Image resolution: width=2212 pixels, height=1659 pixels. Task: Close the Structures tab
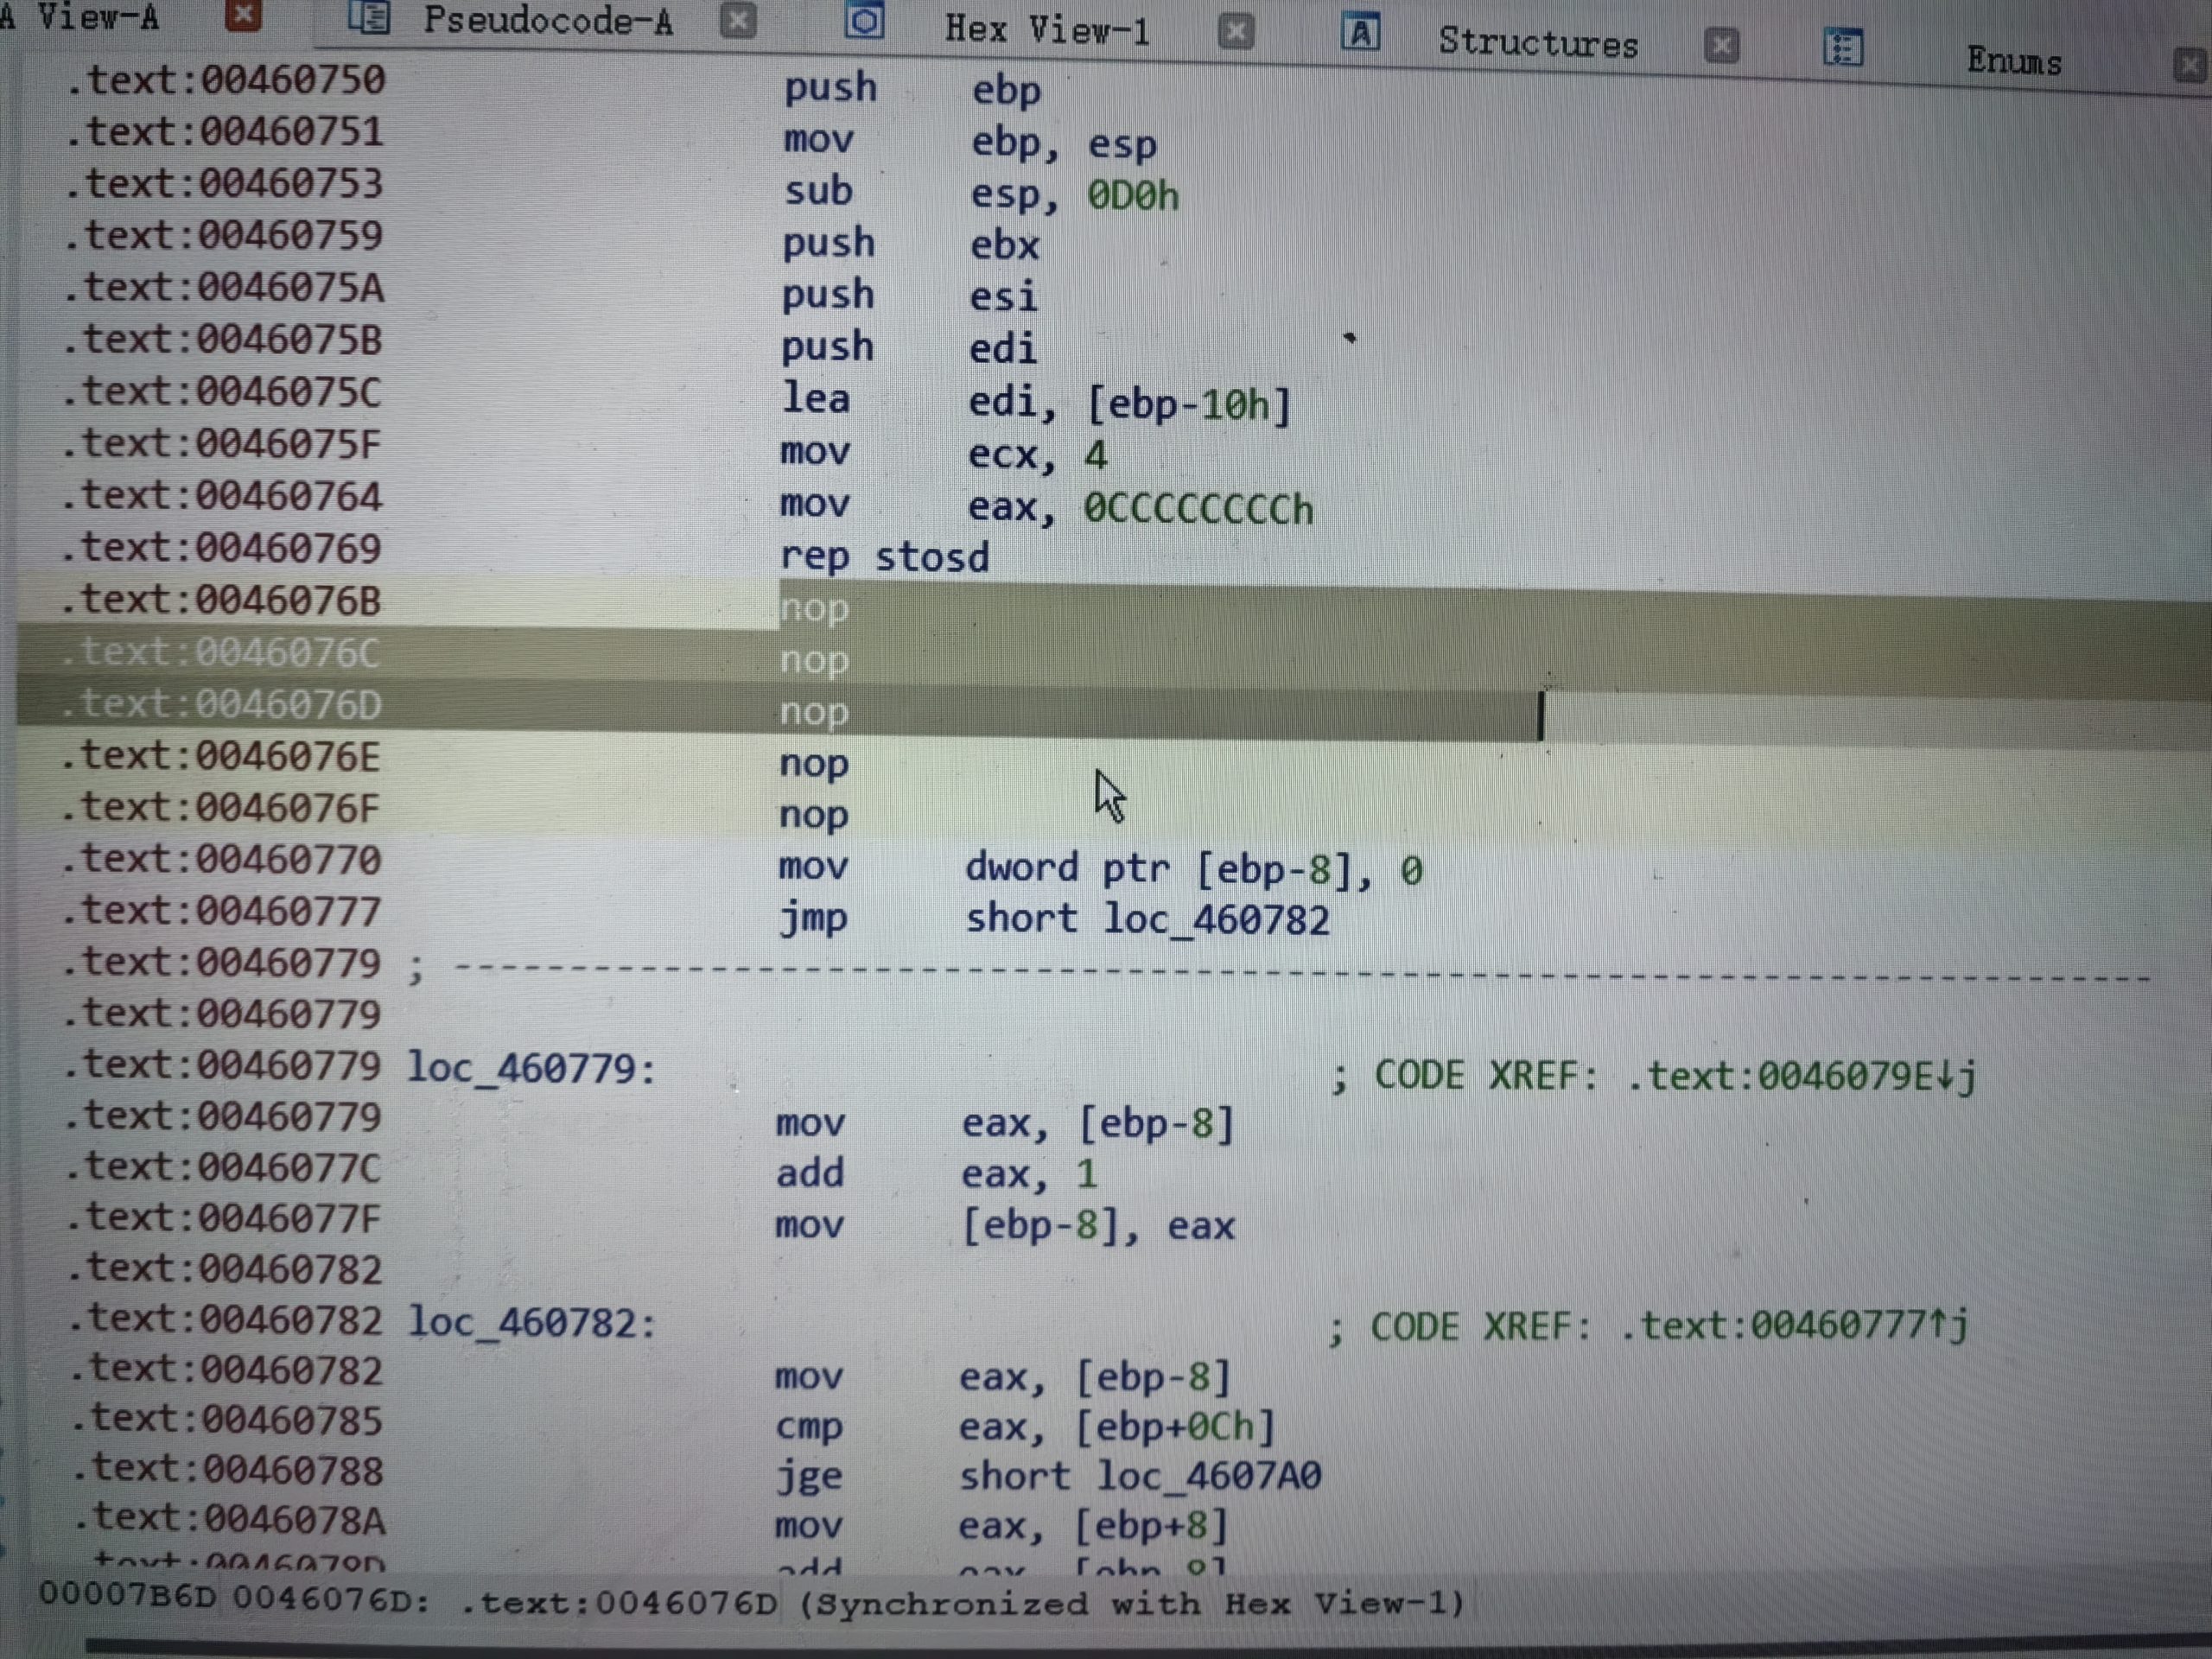tap(1721, 45)
